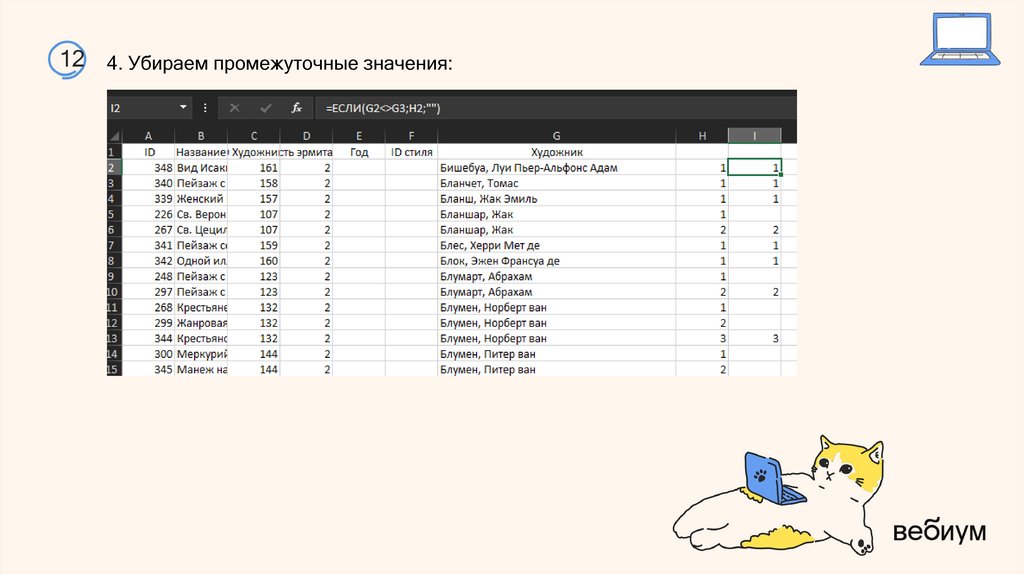Viewport: 1024px width, 574px height.
Task: Select row 6 header
Action: (114, 230)
